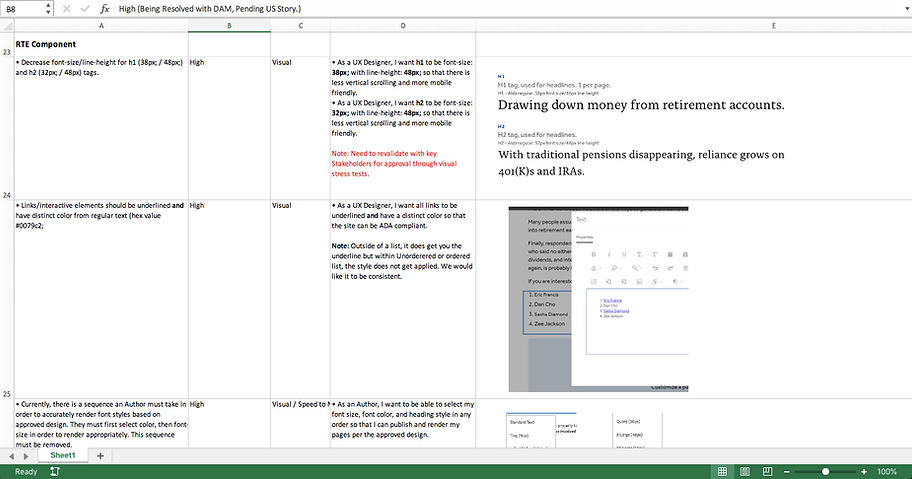Select column D header
912x479 pixels.
coord(402,26)
